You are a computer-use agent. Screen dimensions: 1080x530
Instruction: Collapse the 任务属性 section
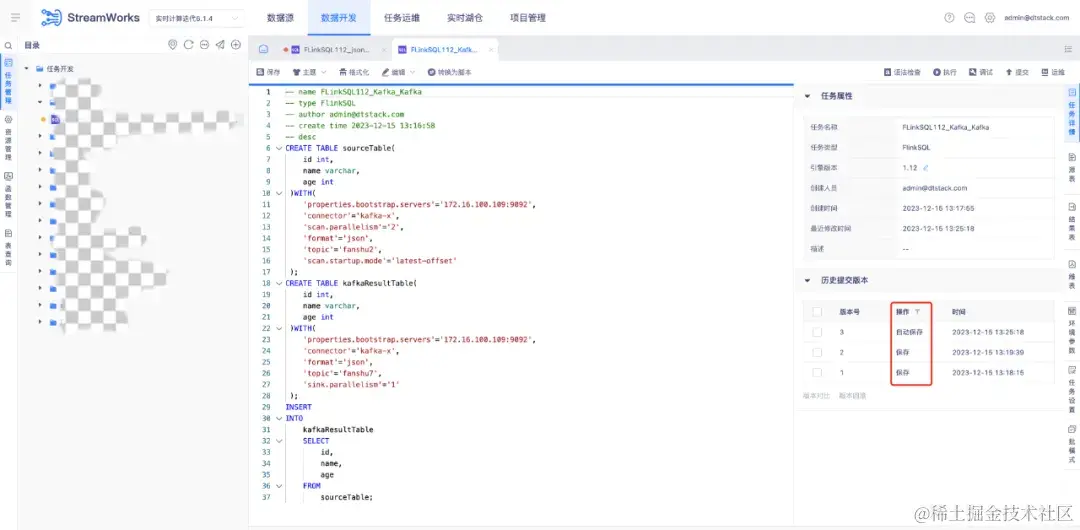point(807,96)
